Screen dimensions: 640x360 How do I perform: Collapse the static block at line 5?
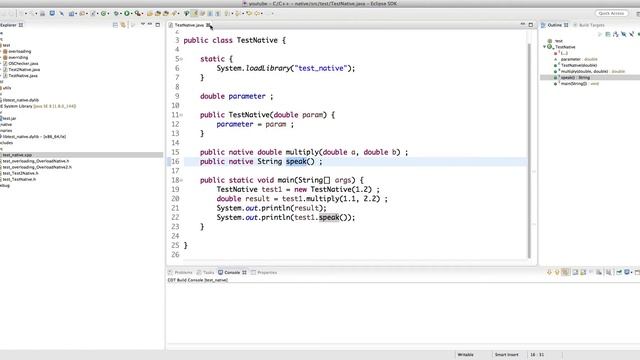[182, 59]
